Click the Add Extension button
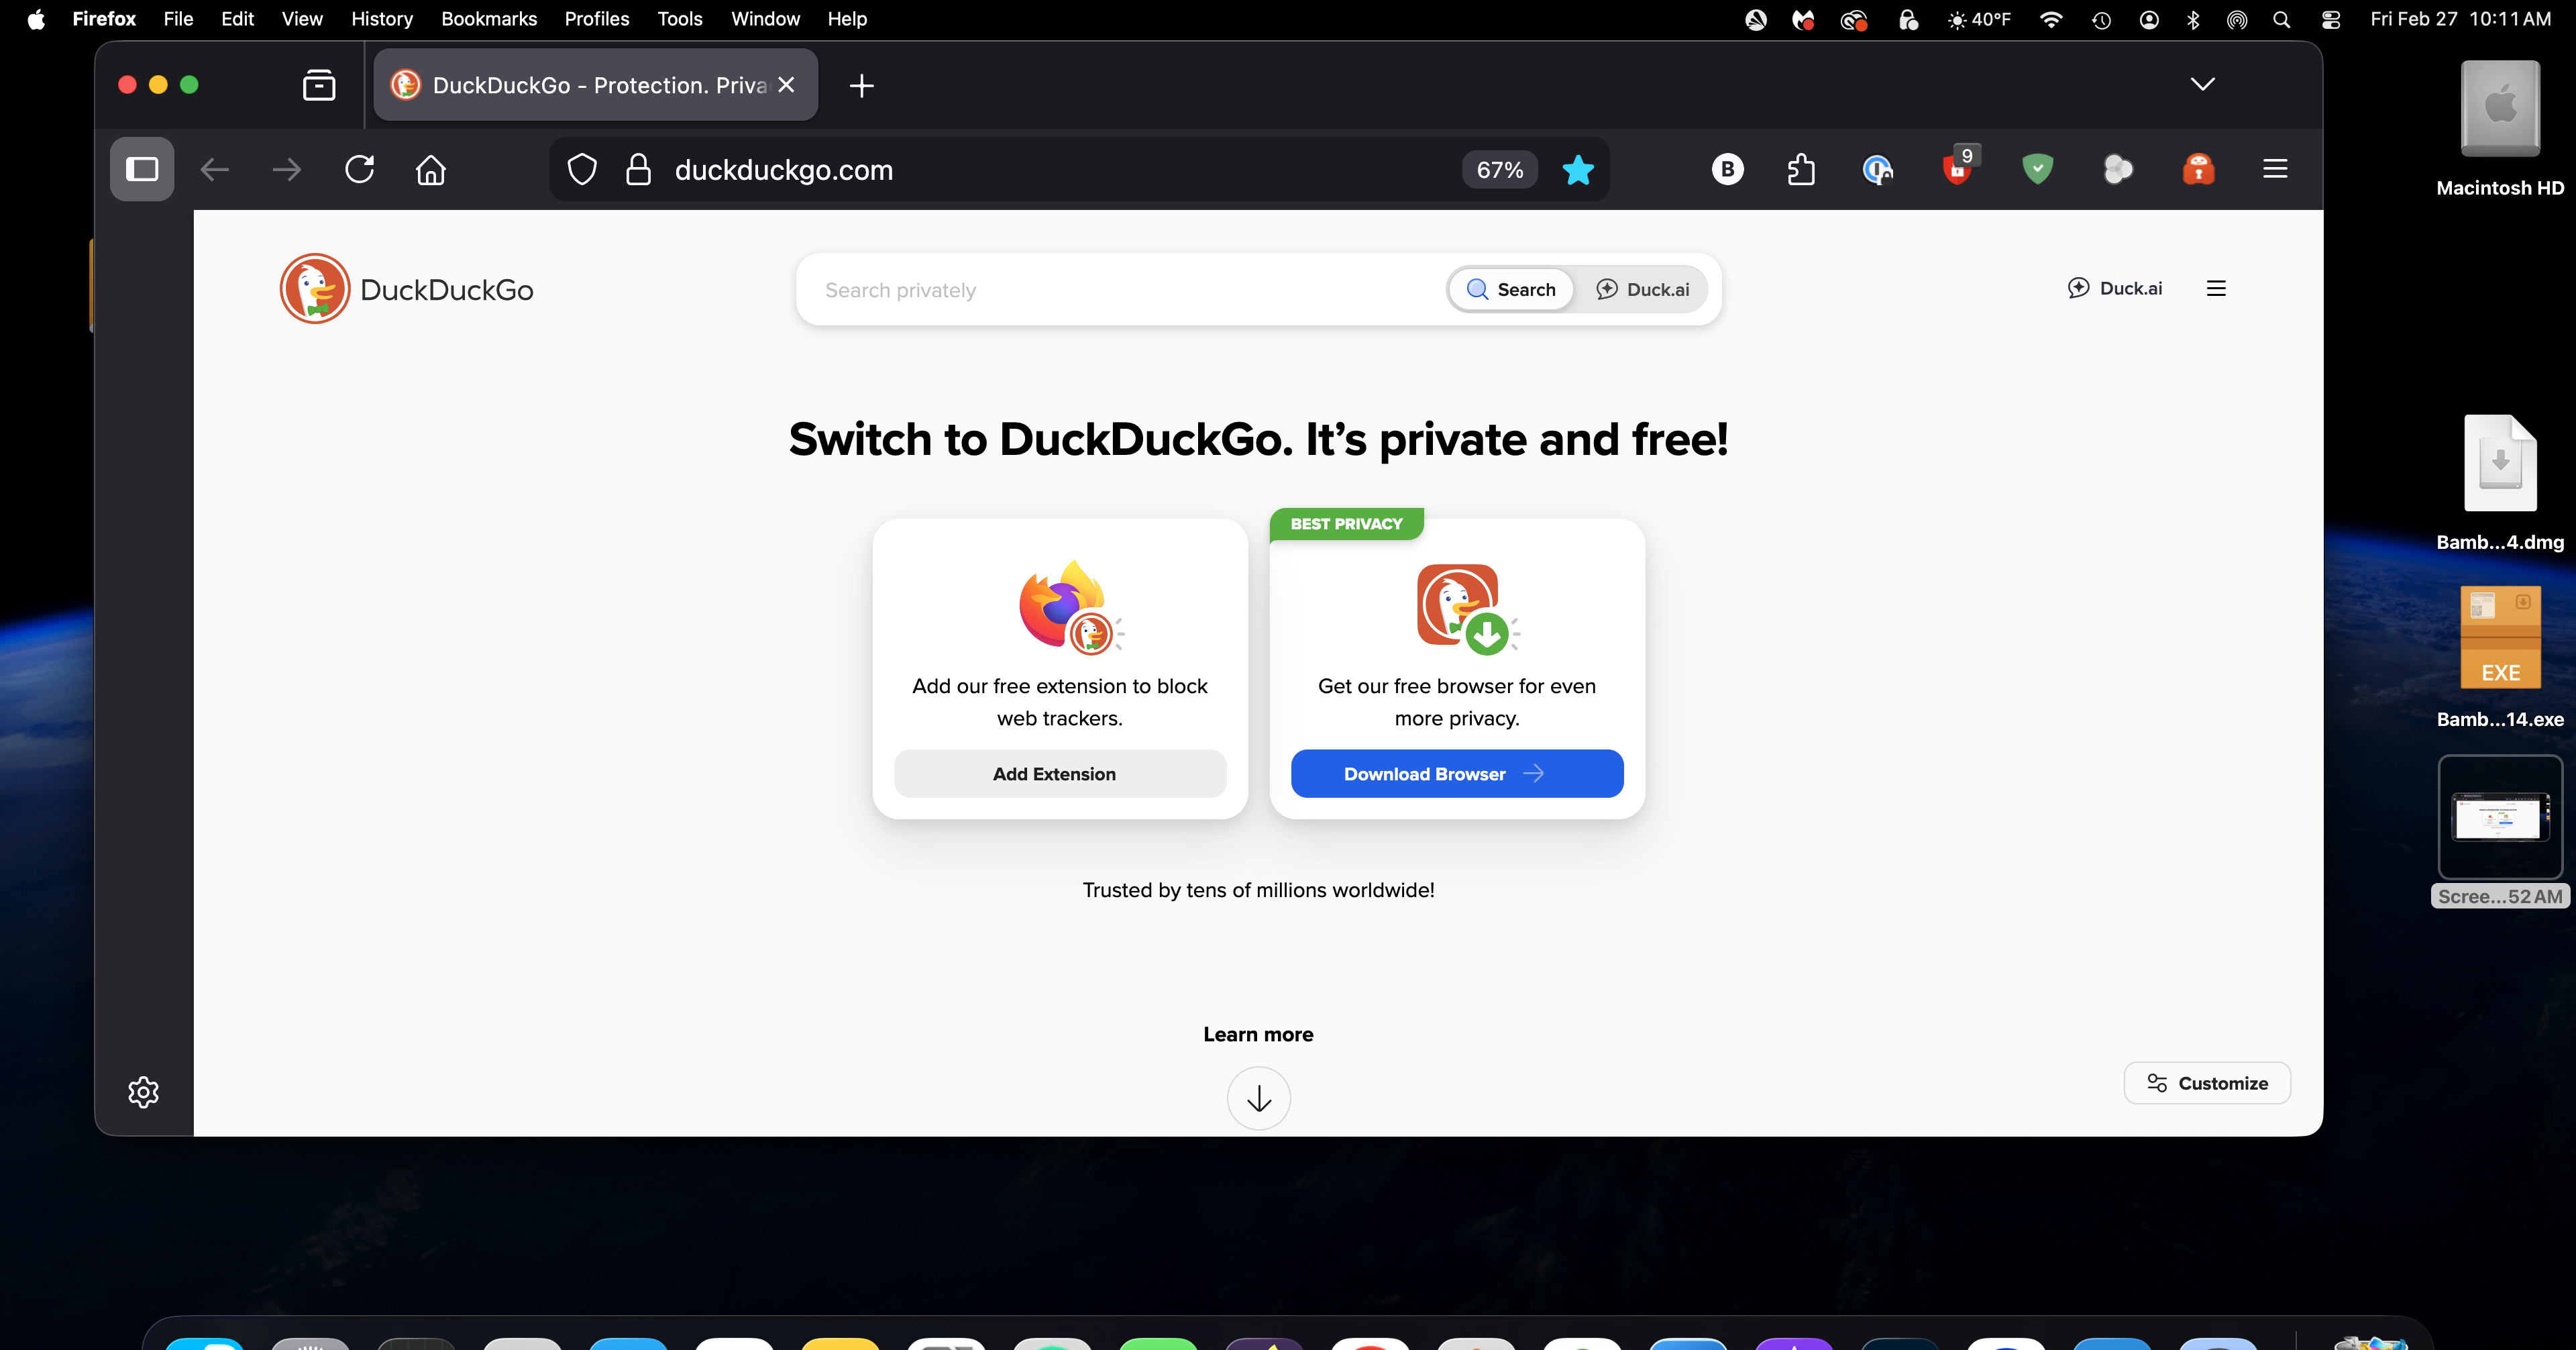The width and height of the screenshot is (2576, 1350). [1059, 773]
